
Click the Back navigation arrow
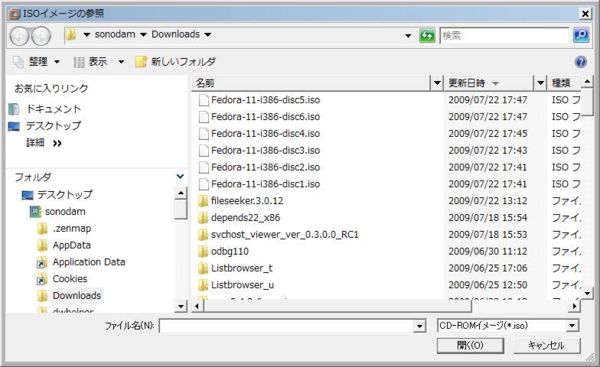20,36
